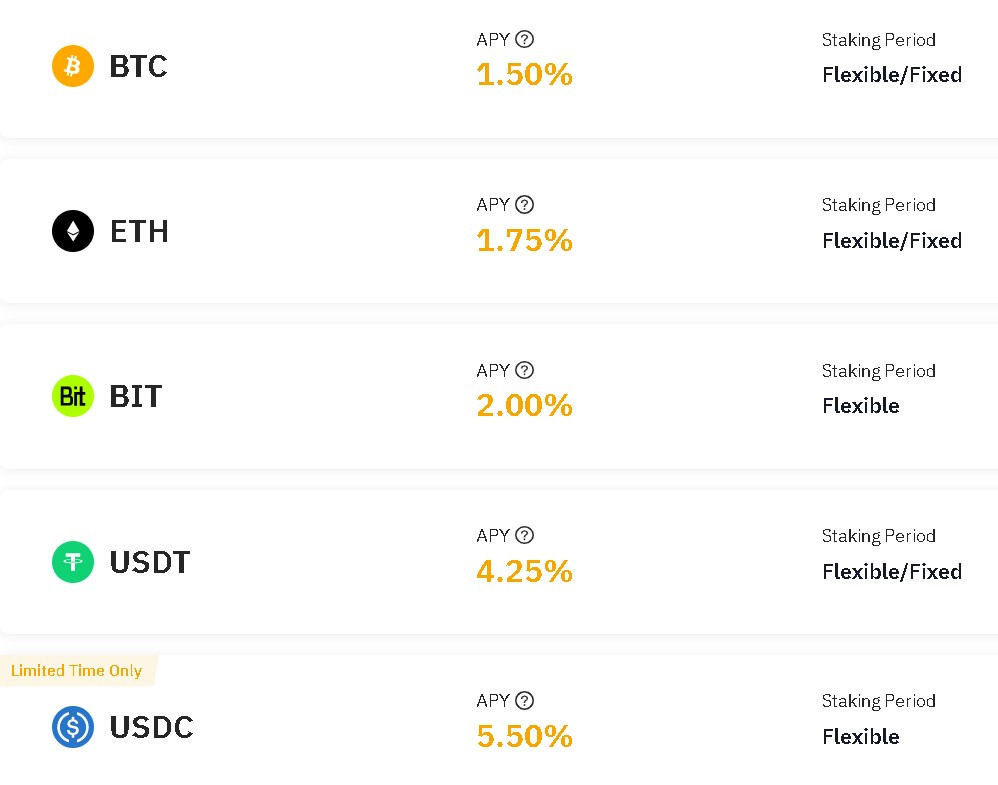Open APY help tooltip in USDT row

tap(524, 535)
